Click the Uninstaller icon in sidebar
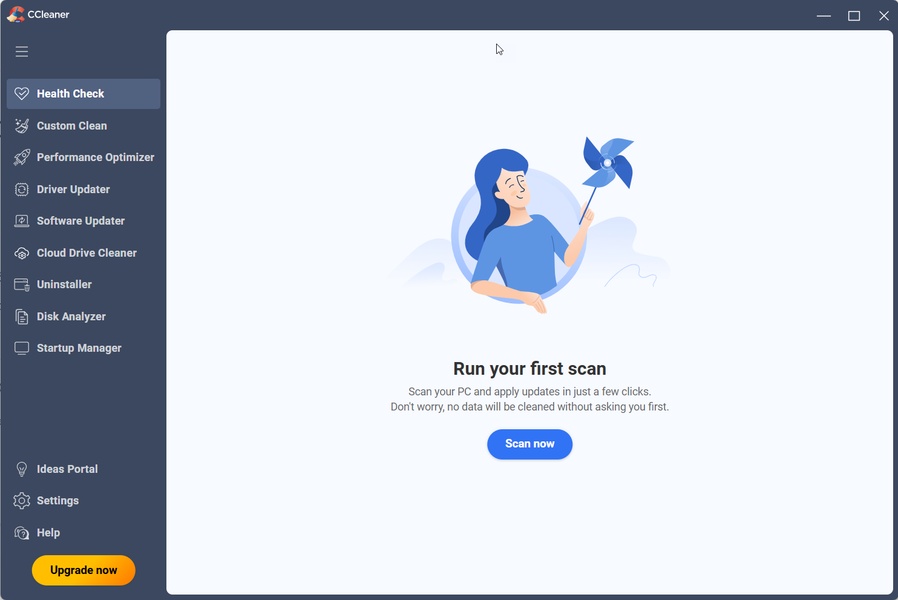The height and width of the screenshot is (600, 898). (22, 285)
